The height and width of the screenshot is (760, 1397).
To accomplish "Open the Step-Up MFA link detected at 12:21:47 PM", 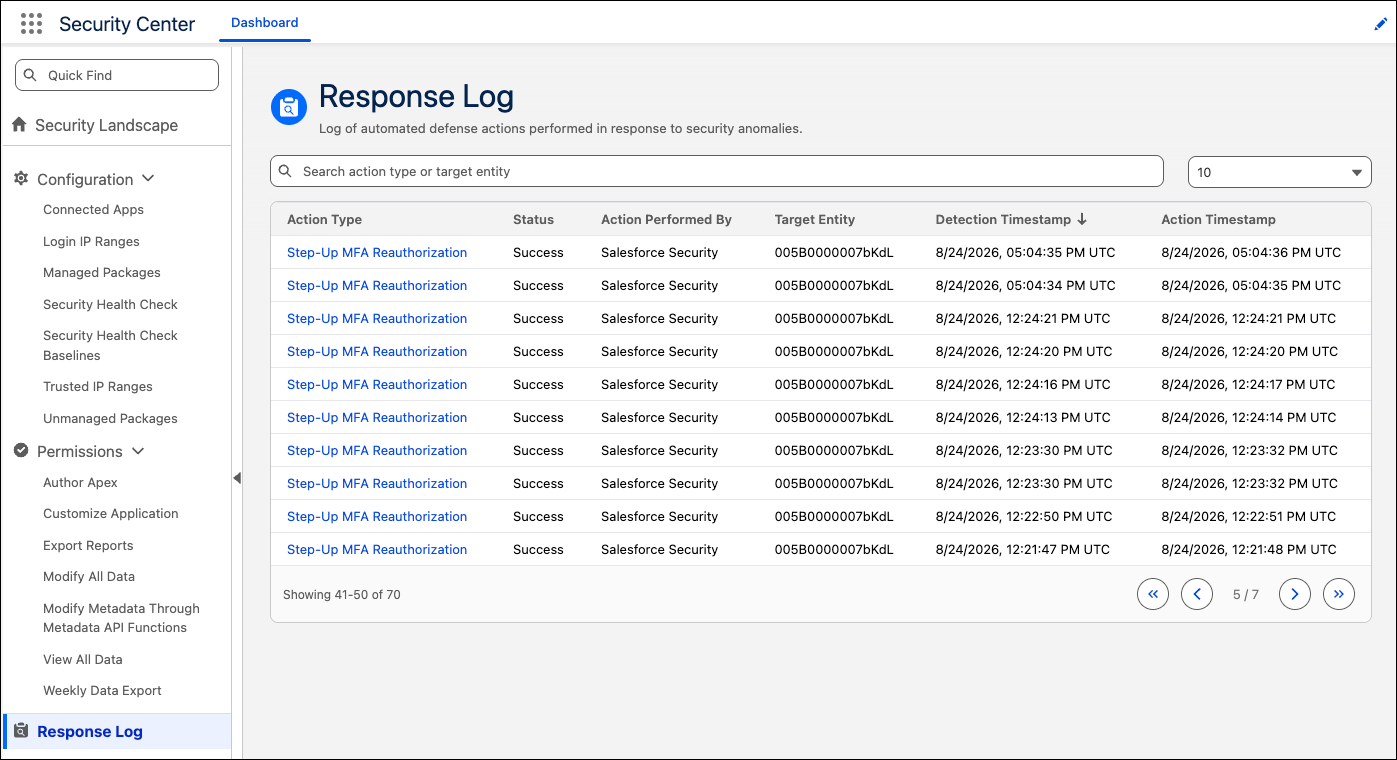I will click(377, 549).
